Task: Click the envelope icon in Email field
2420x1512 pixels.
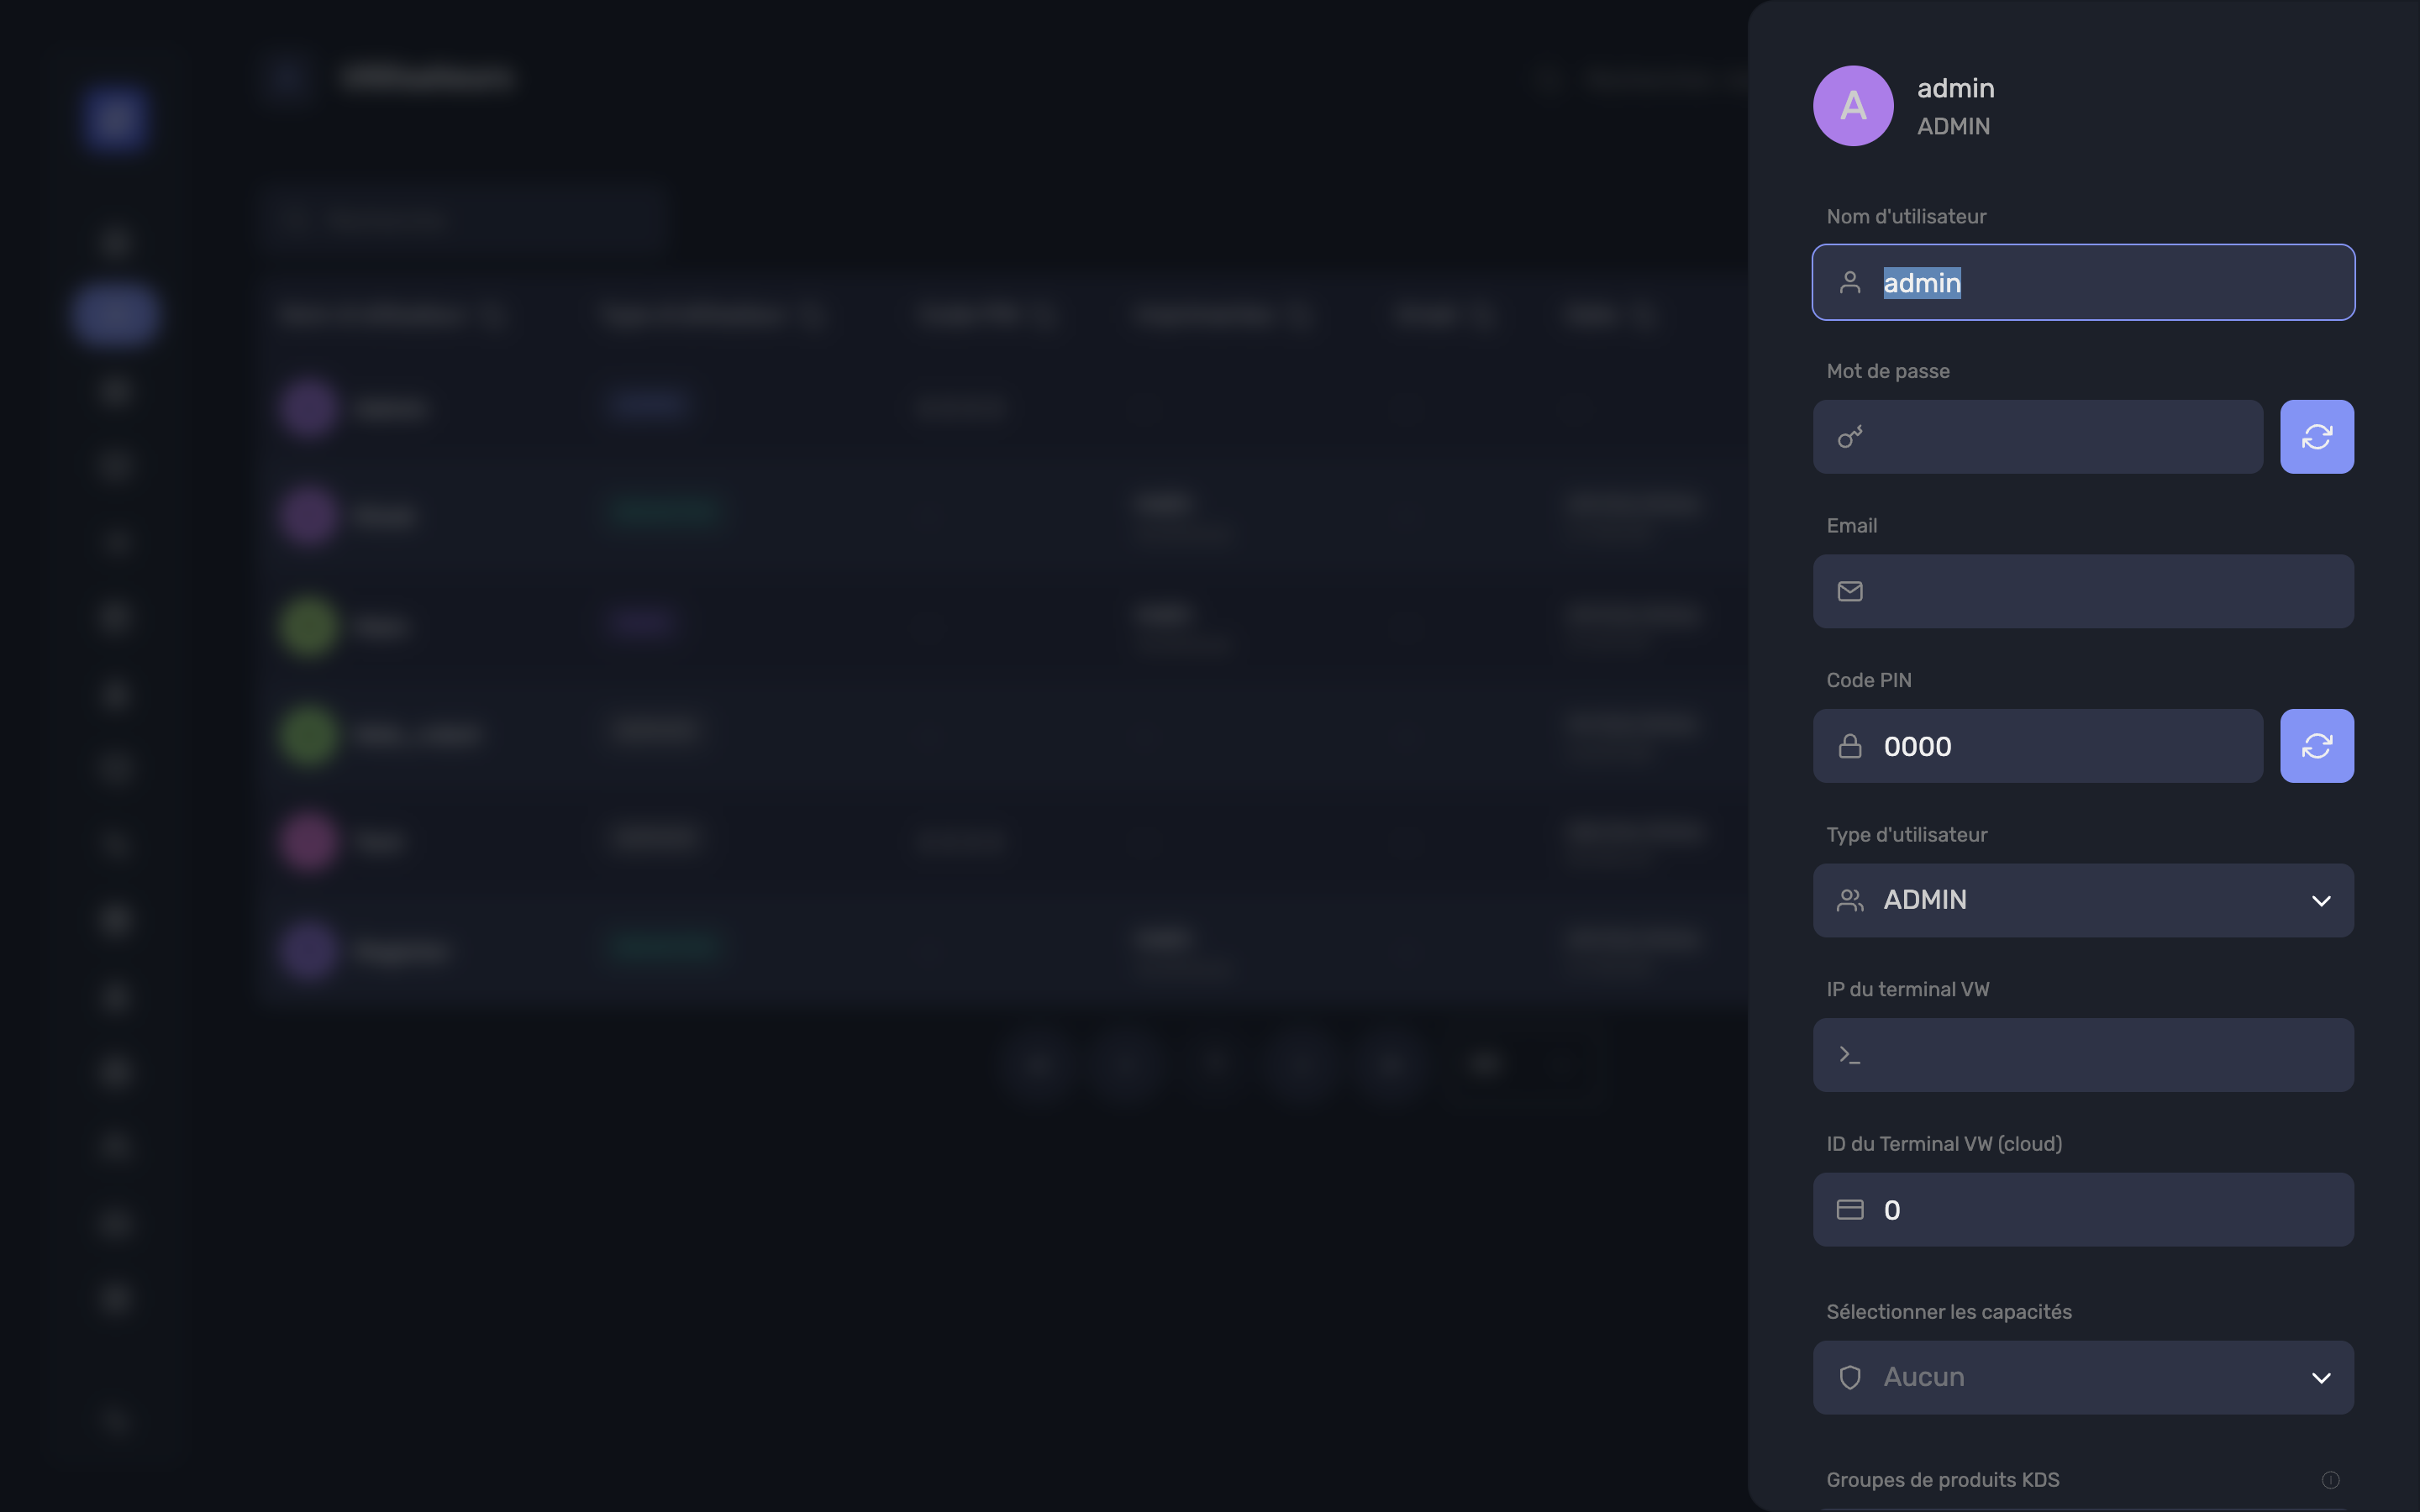Action: [1850, 592]
